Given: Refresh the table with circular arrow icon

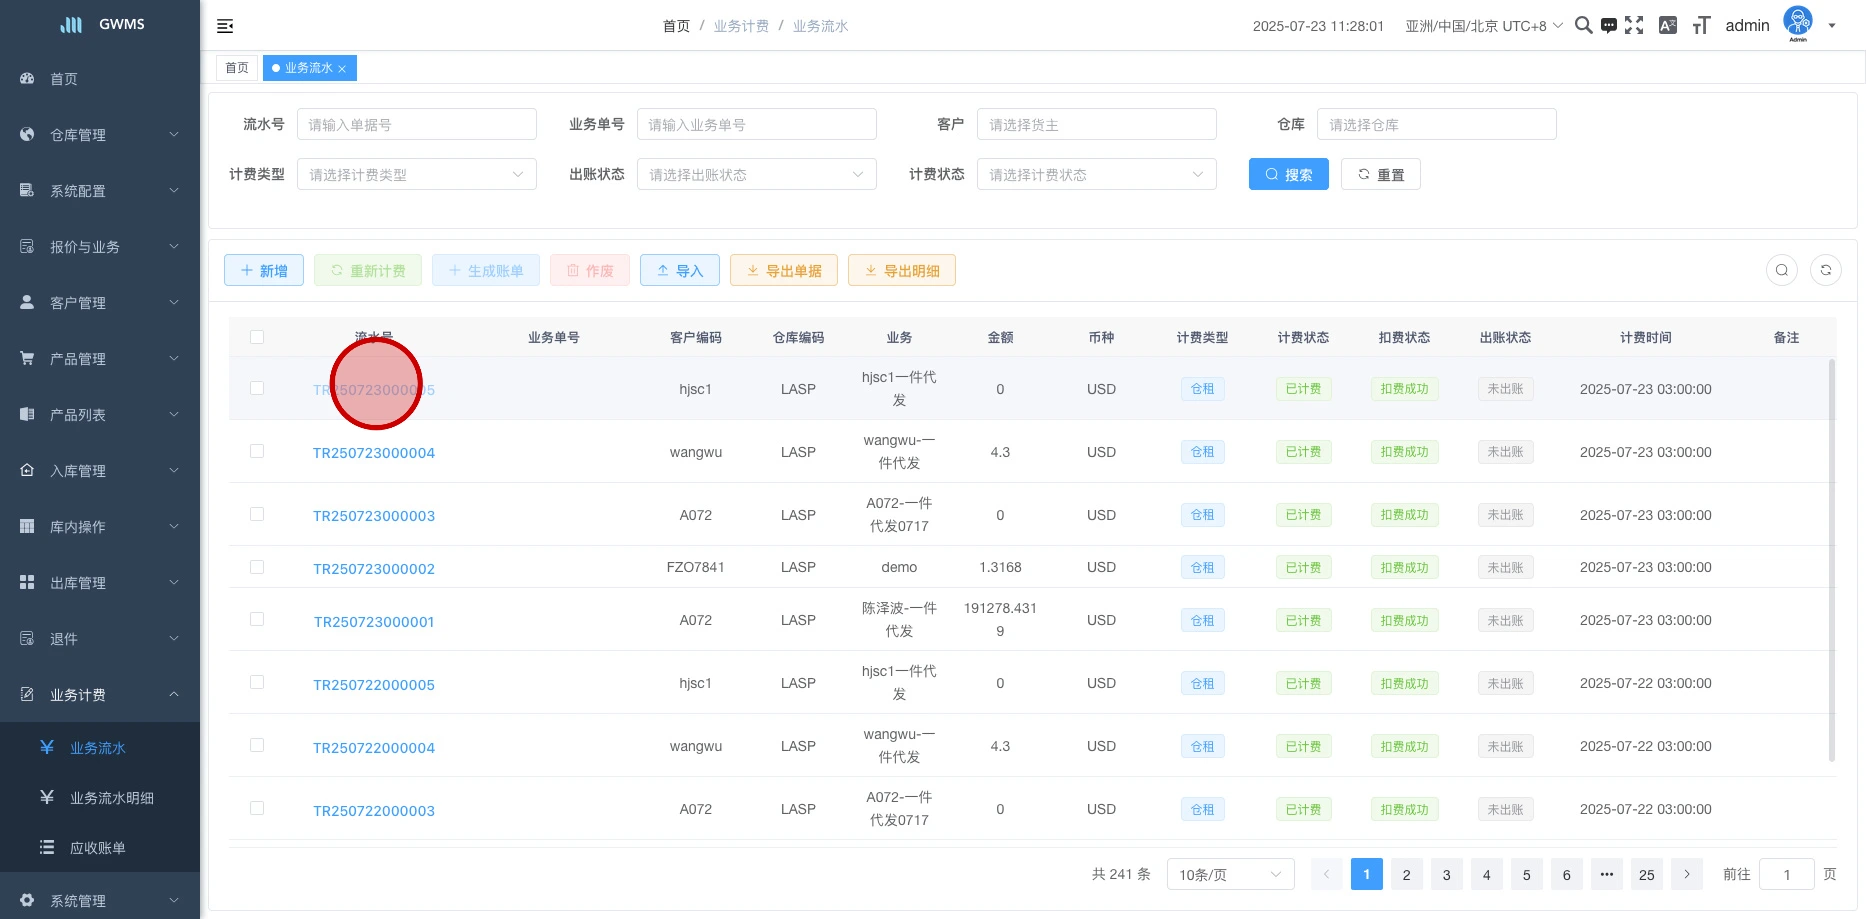Looking at the screenshot, I should point(1825,270).
